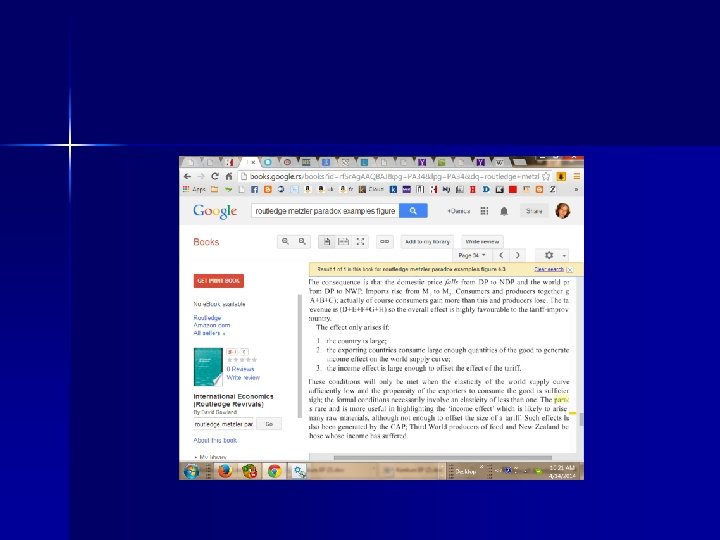The image size is (720, 540).
Task: Zoom out of the book page
Action: click(302, 242)
